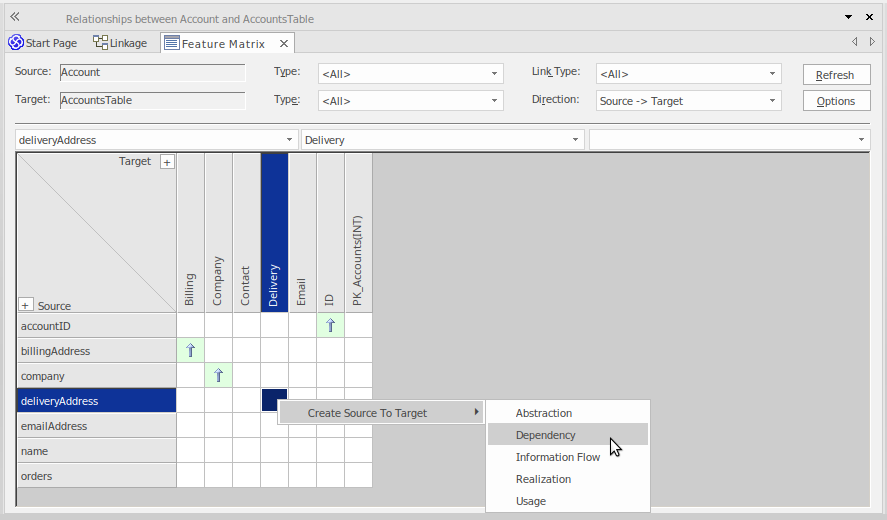
Task: Expand the Source plus button
Action: pos(27,305)
